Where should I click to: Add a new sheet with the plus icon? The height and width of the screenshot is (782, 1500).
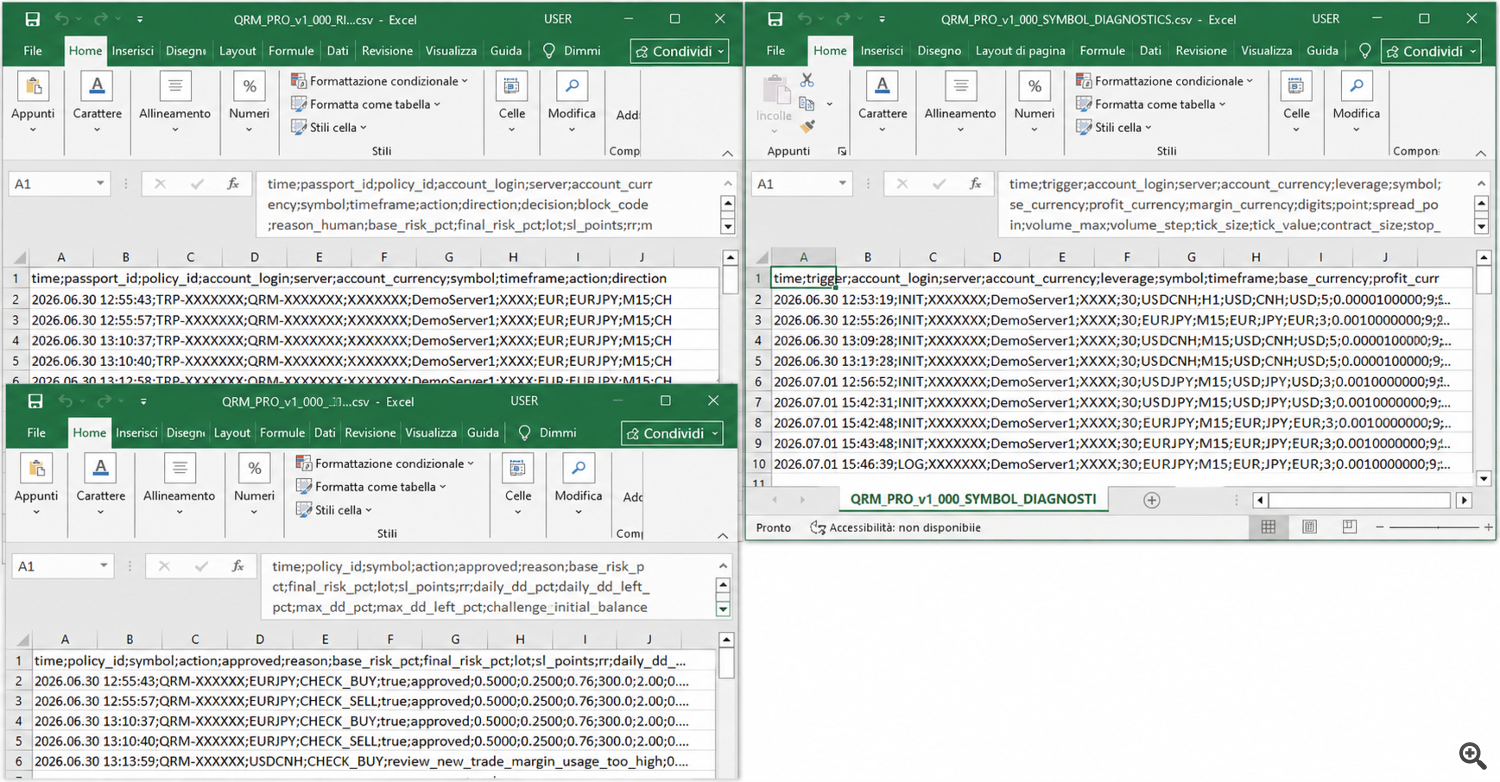1152,500
